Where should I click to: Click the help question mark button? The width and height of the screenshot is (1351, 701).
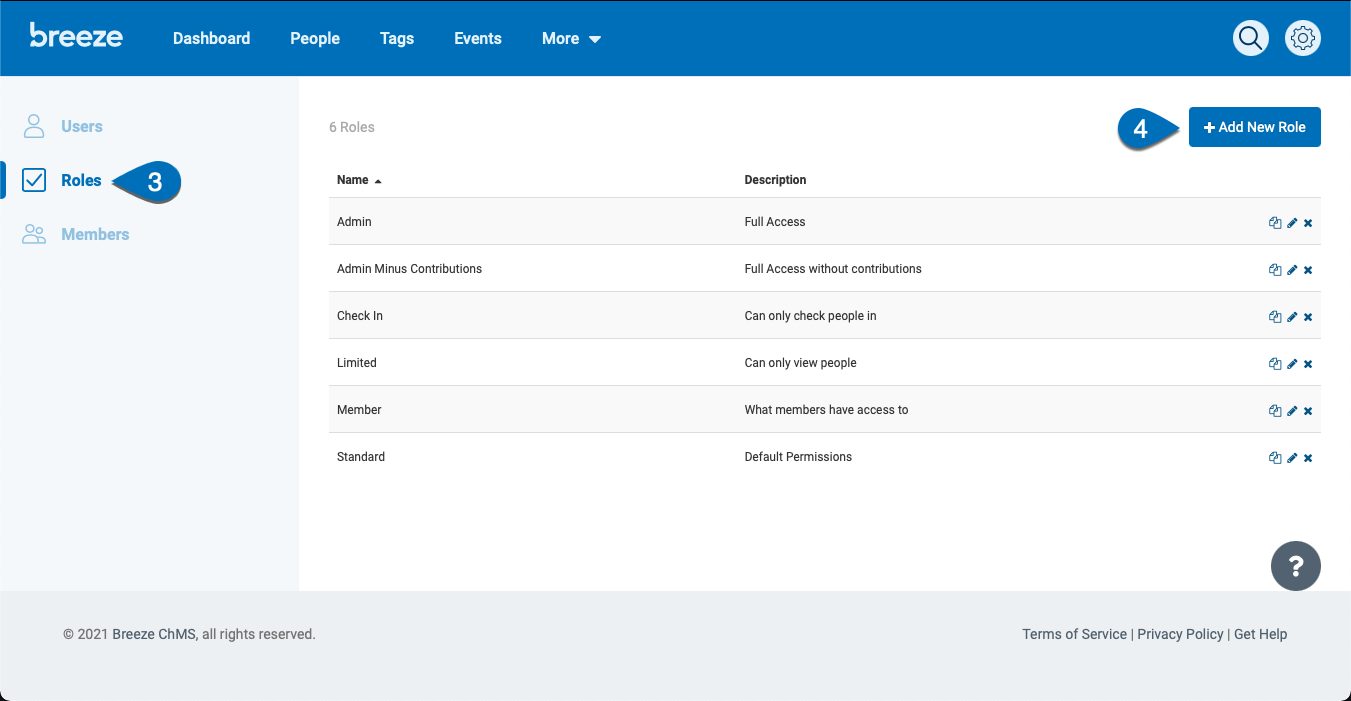tap(1296, 567)
